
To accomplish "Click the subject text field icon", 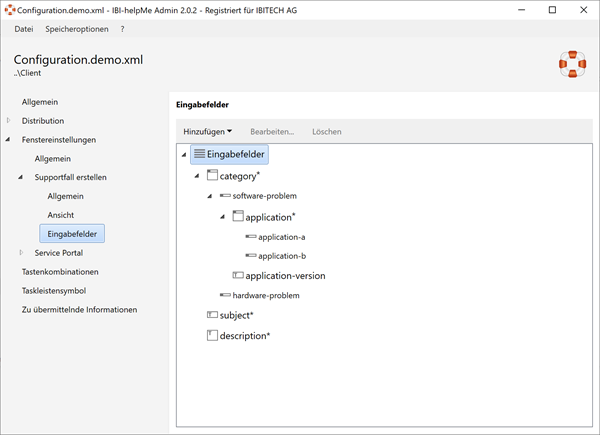I will point(212,315).
